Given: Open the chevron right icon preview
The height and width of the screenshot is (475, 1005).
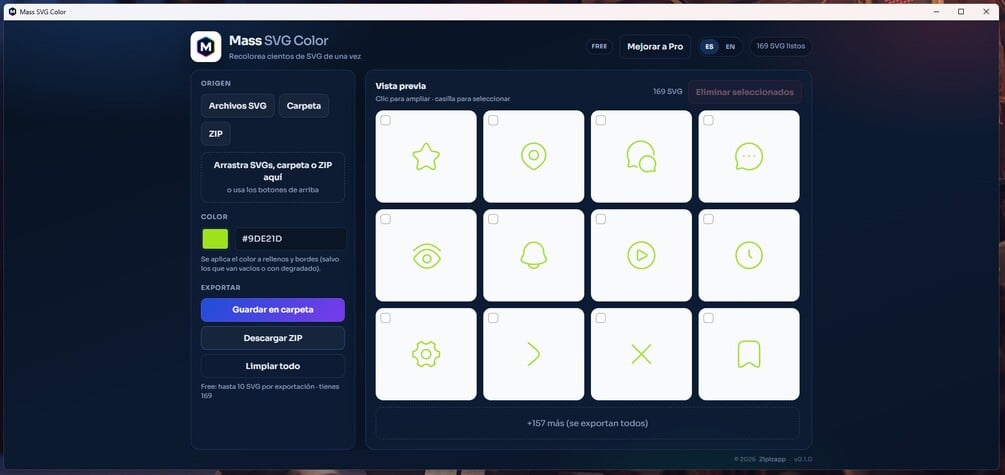Looking at the screenshot, I should [533, 354].
